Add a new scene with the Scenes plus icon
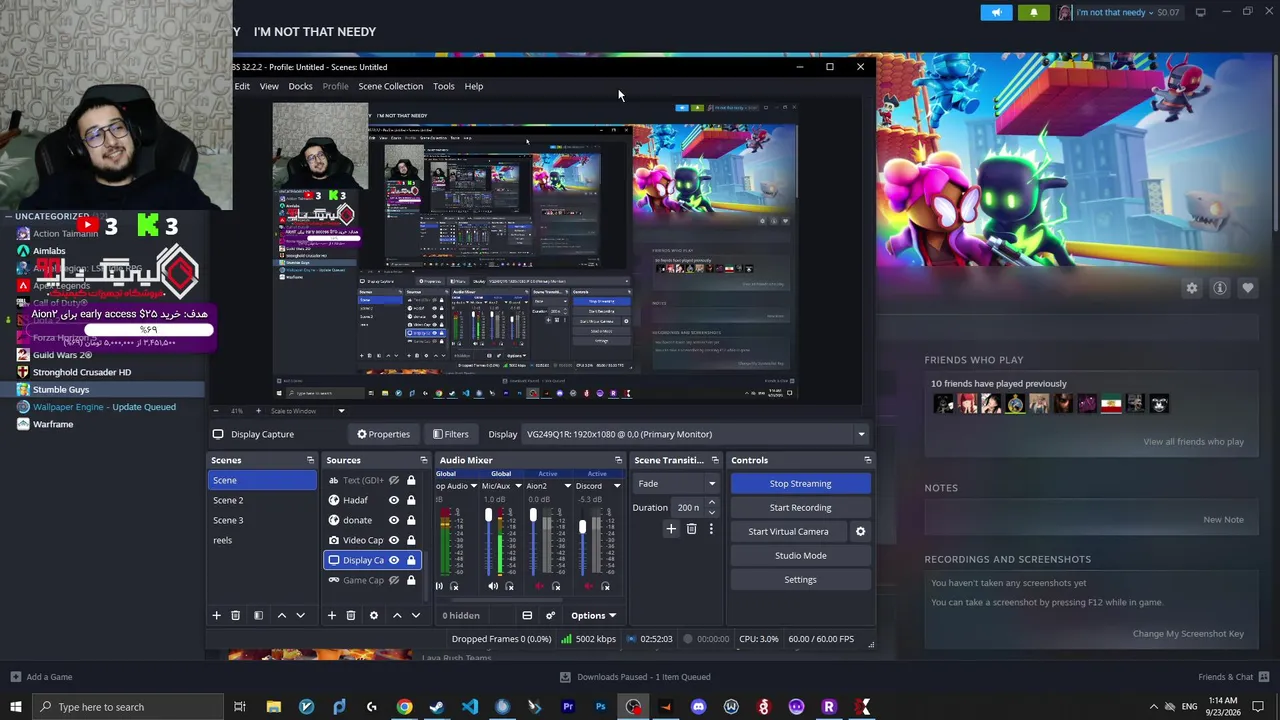This screenshot has height=720, width=1280. pos(216,615)
